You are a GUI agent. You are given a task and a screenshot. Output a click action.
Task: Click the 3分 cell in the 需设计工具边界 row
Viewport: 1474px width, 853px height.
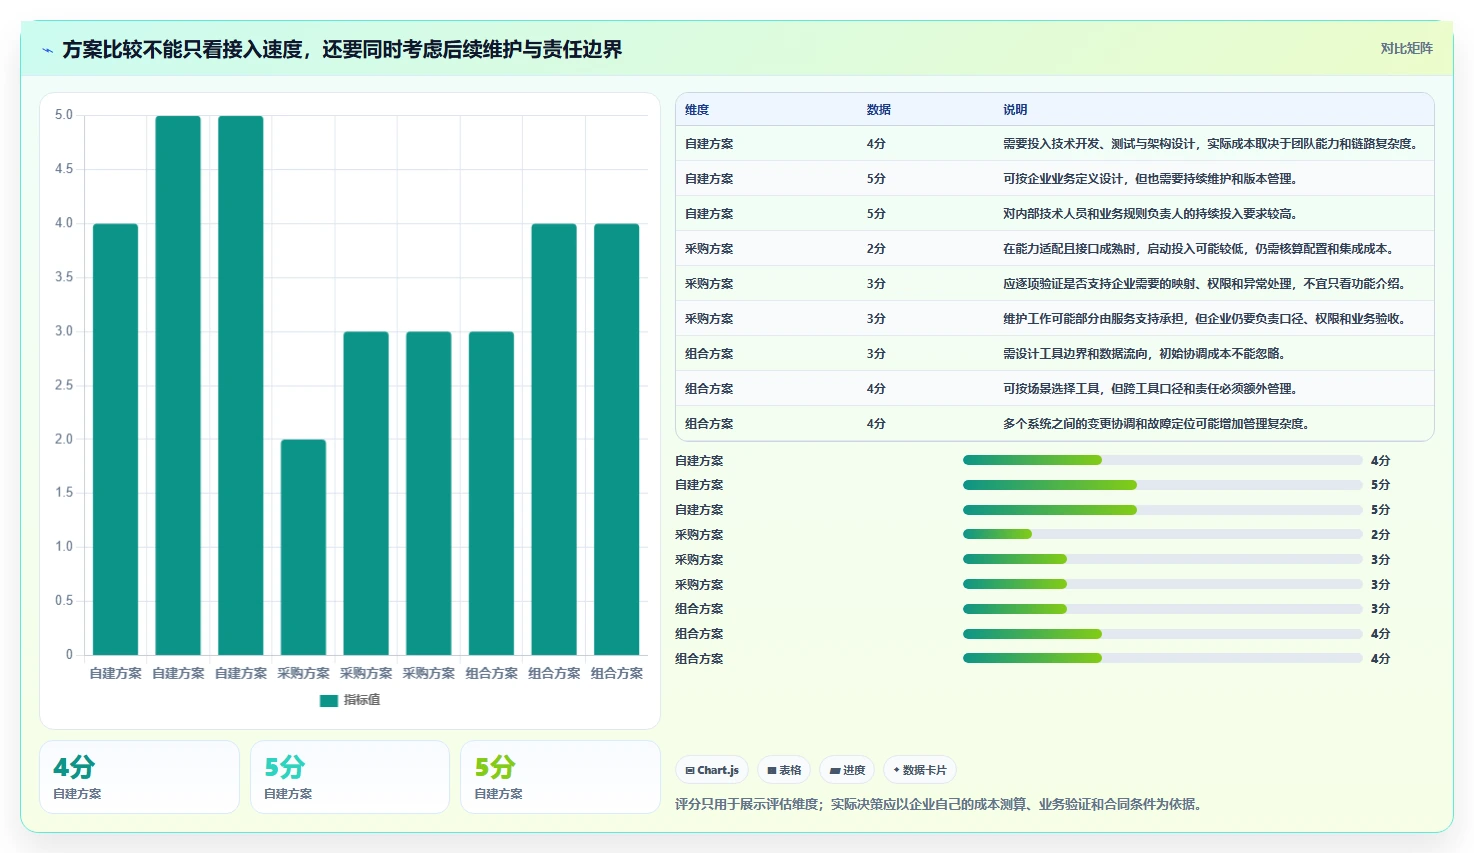tap(876, 354)
